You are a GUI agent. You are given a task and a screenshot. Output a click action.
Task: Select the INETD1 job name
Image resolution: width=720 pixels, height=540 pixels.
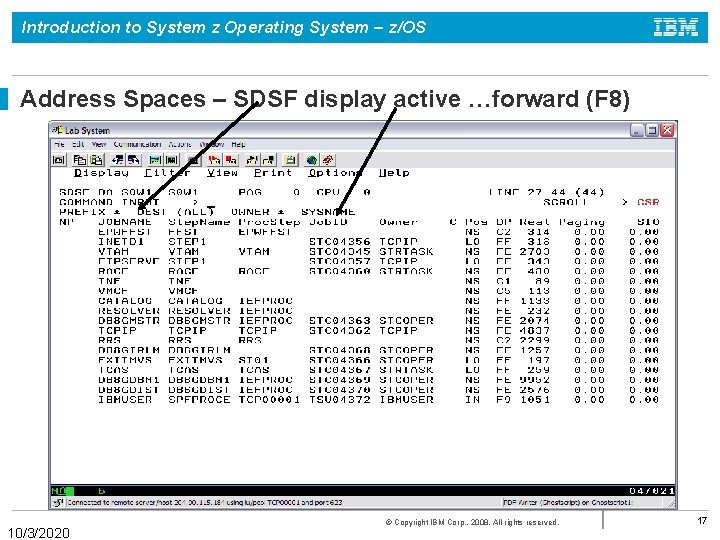[121, 242]
